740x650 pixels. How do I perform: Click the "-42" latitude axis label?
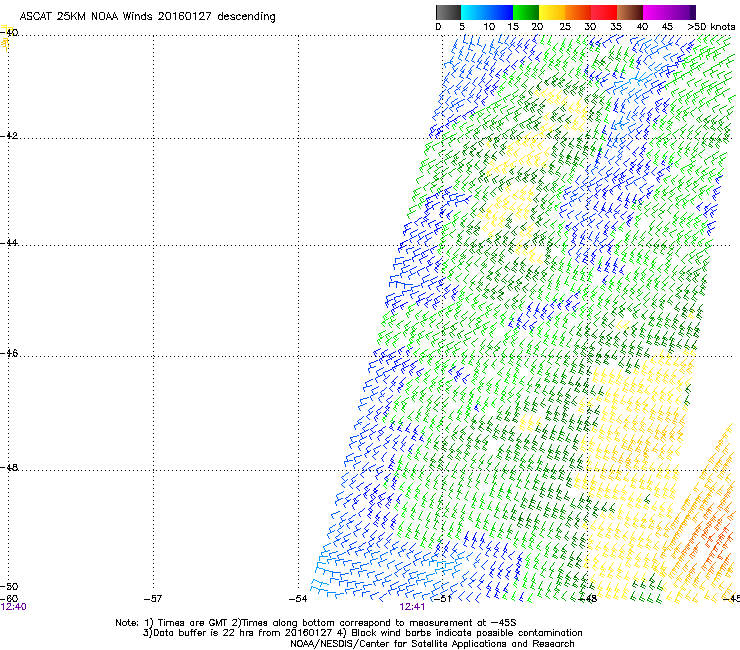click(x=9, y=136)
